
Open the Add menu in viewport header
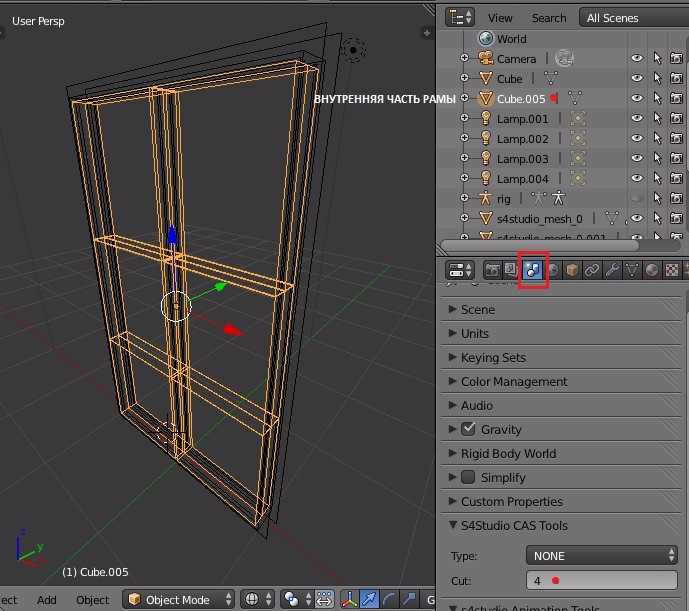pyautogui.click(x=47, y=600)
